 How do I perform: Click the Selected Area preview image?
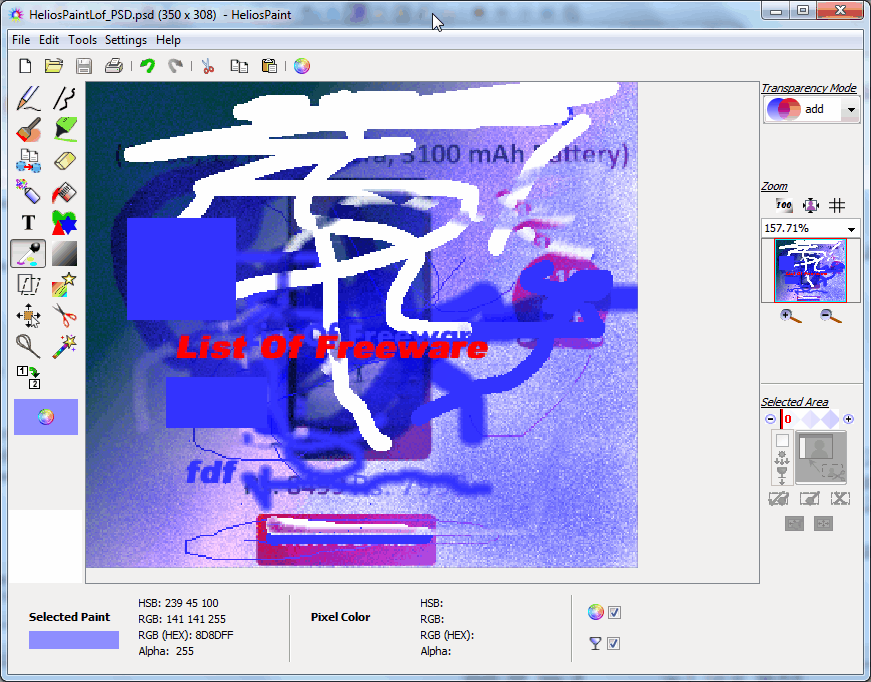[x=821, y=457]
